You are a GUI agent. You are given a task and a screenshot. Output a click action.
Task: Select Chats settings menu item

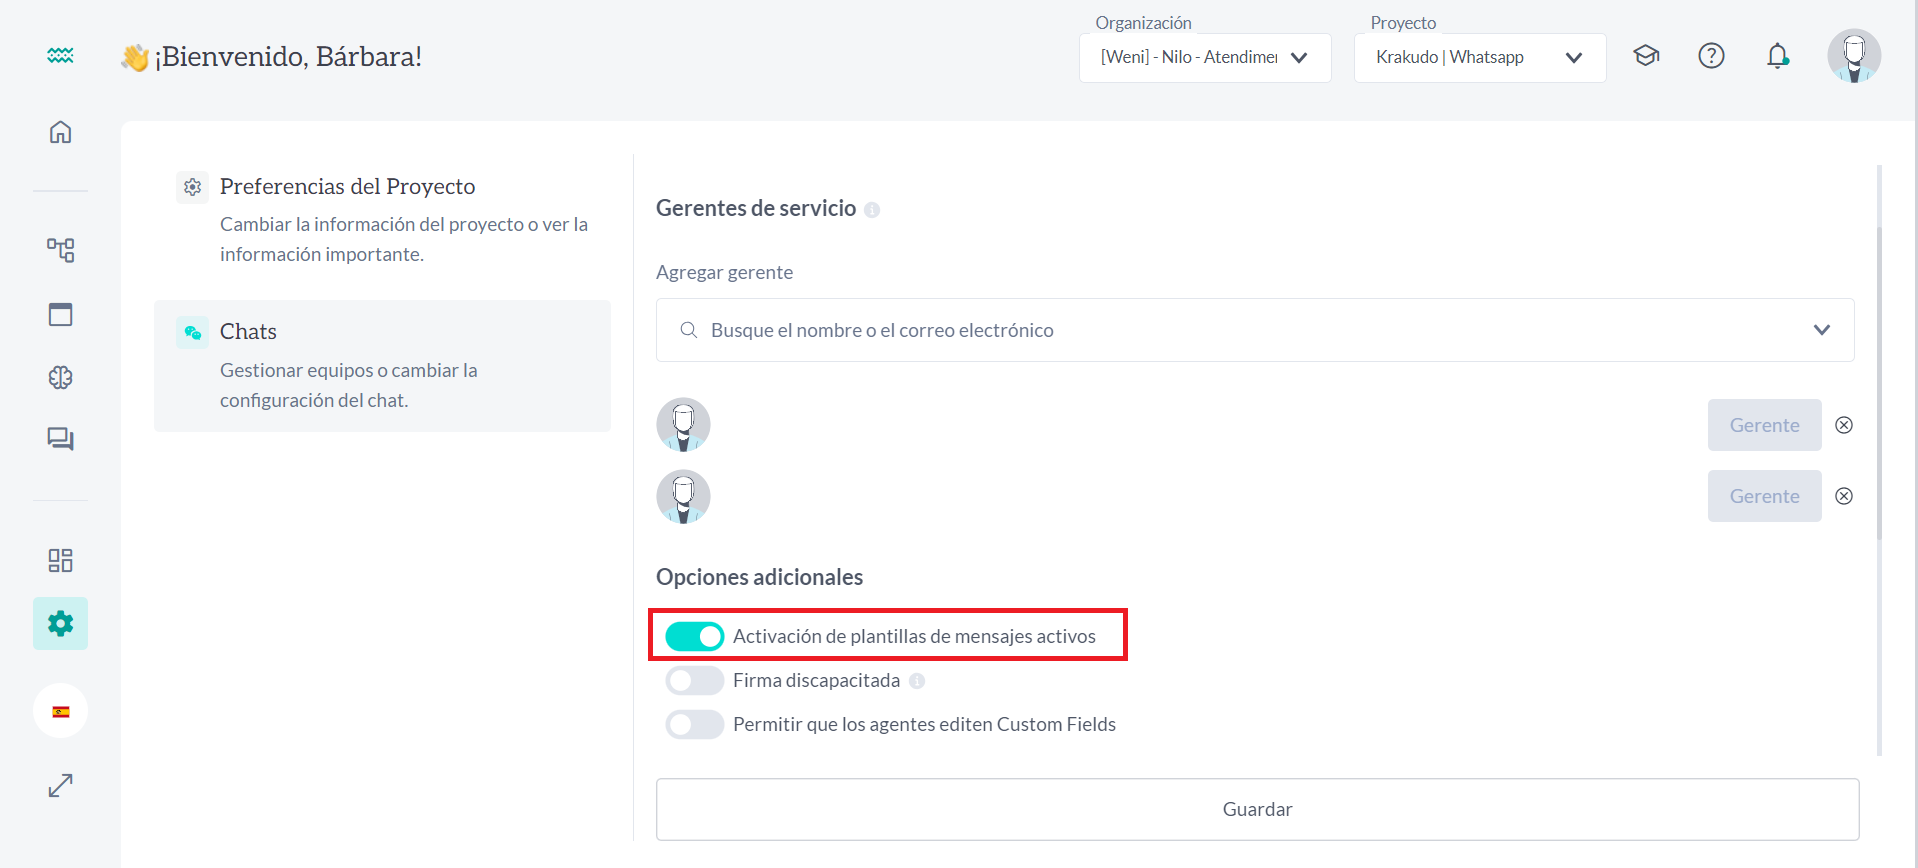(x=382, y=366)
